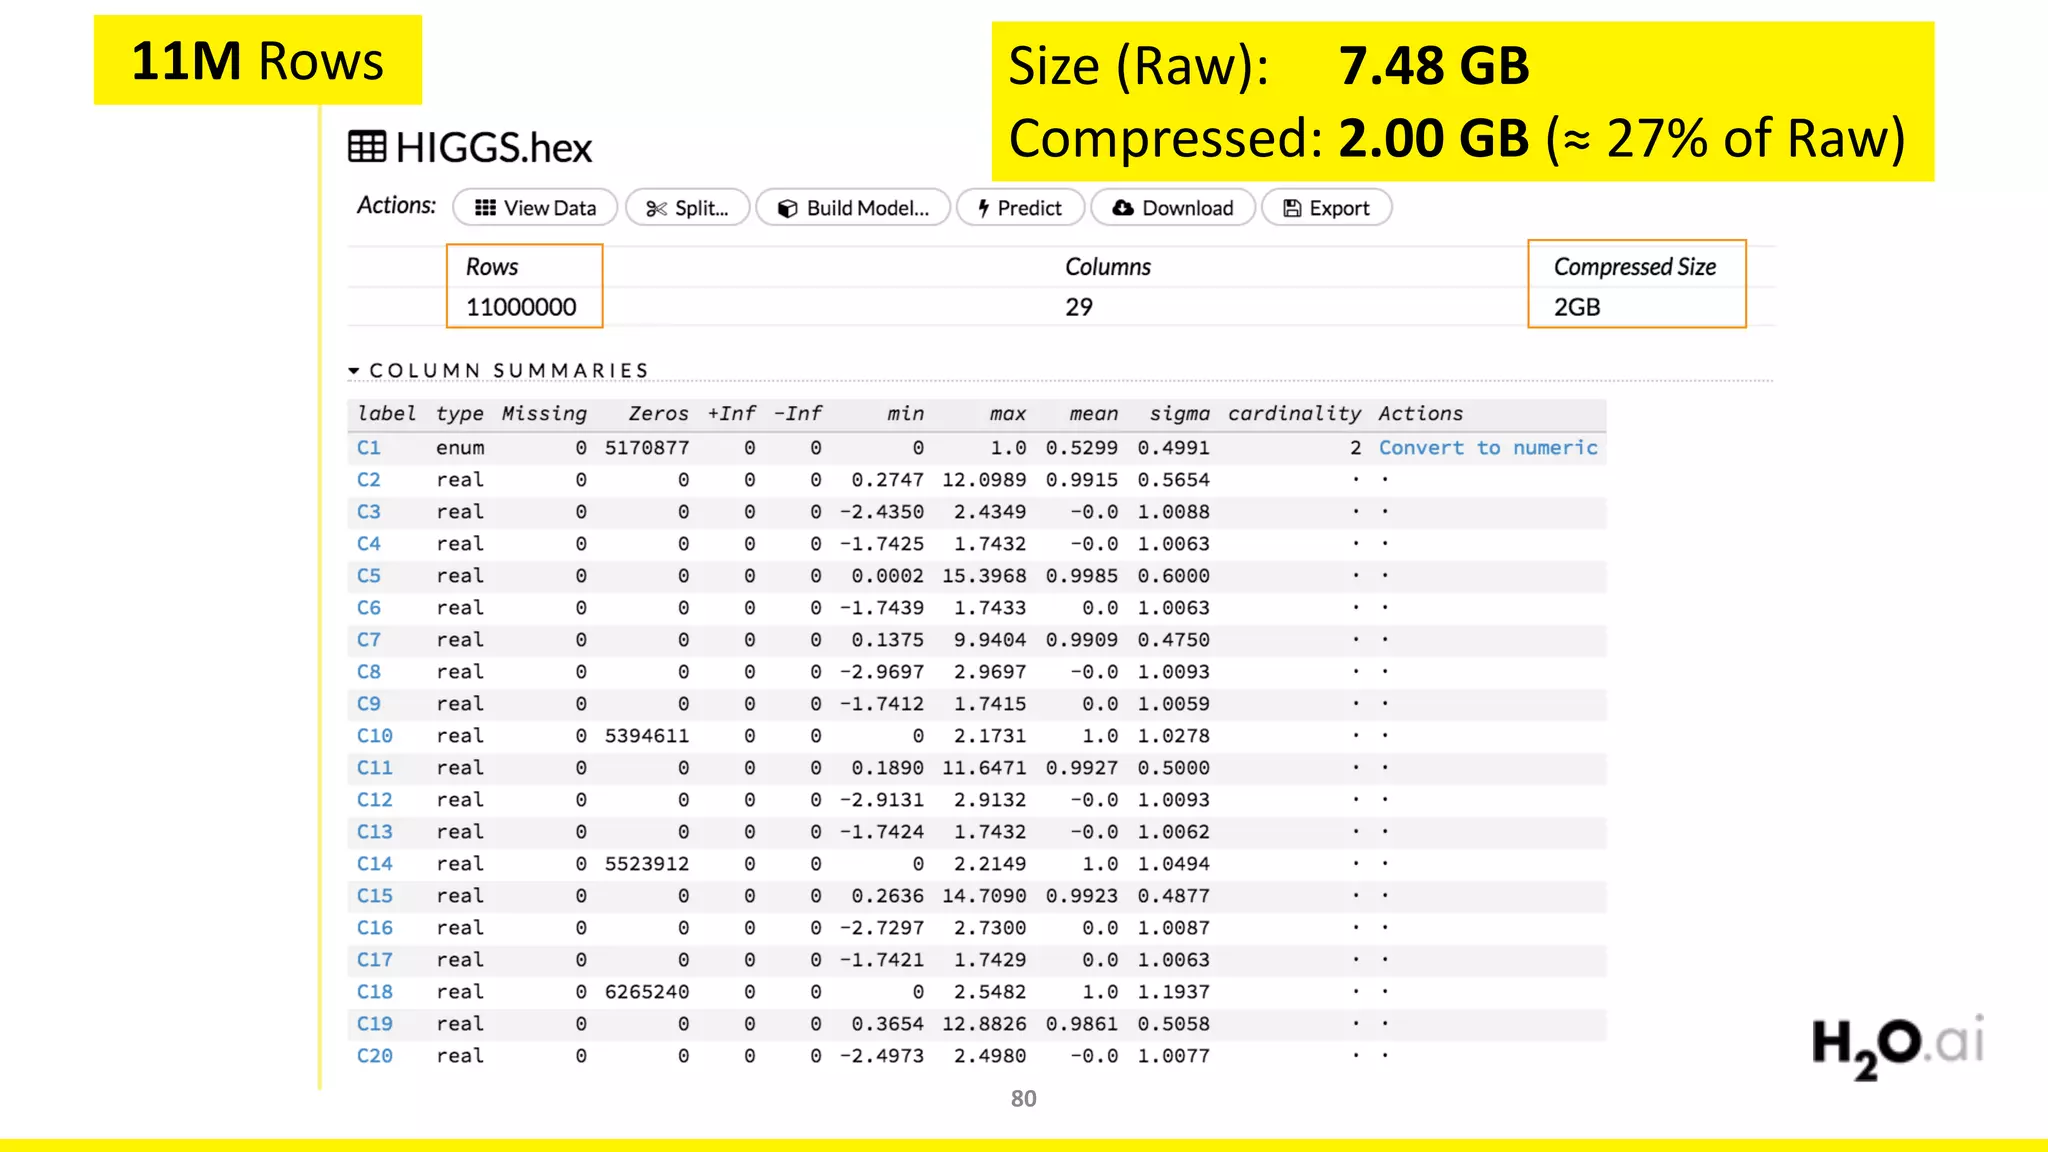The height and width of the screenshot is (1152, 2048).
Task: Click the cube icon on Build Model
Action: pyautogui.click(x=788, y=208)
